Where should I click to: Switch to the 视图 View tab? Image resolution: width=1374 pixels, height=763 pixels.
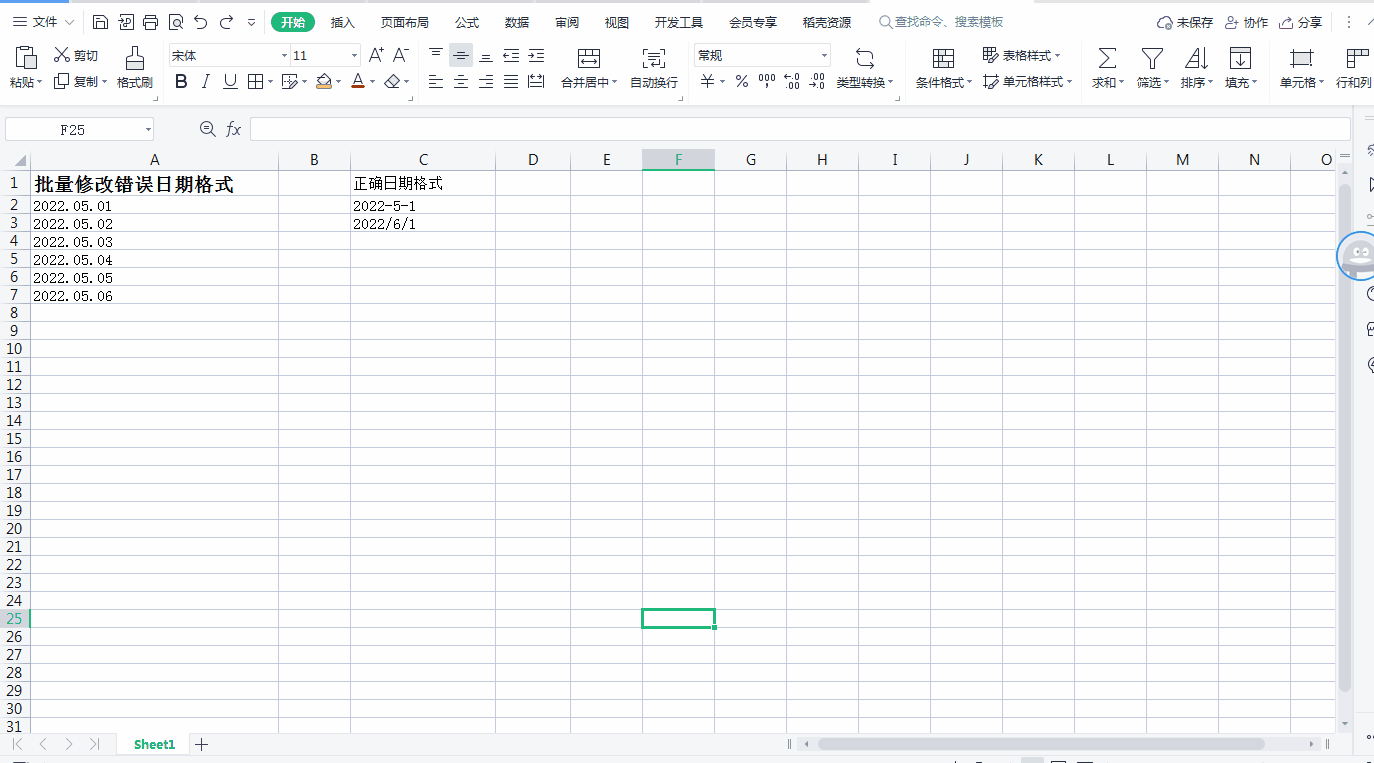[617, 22]
